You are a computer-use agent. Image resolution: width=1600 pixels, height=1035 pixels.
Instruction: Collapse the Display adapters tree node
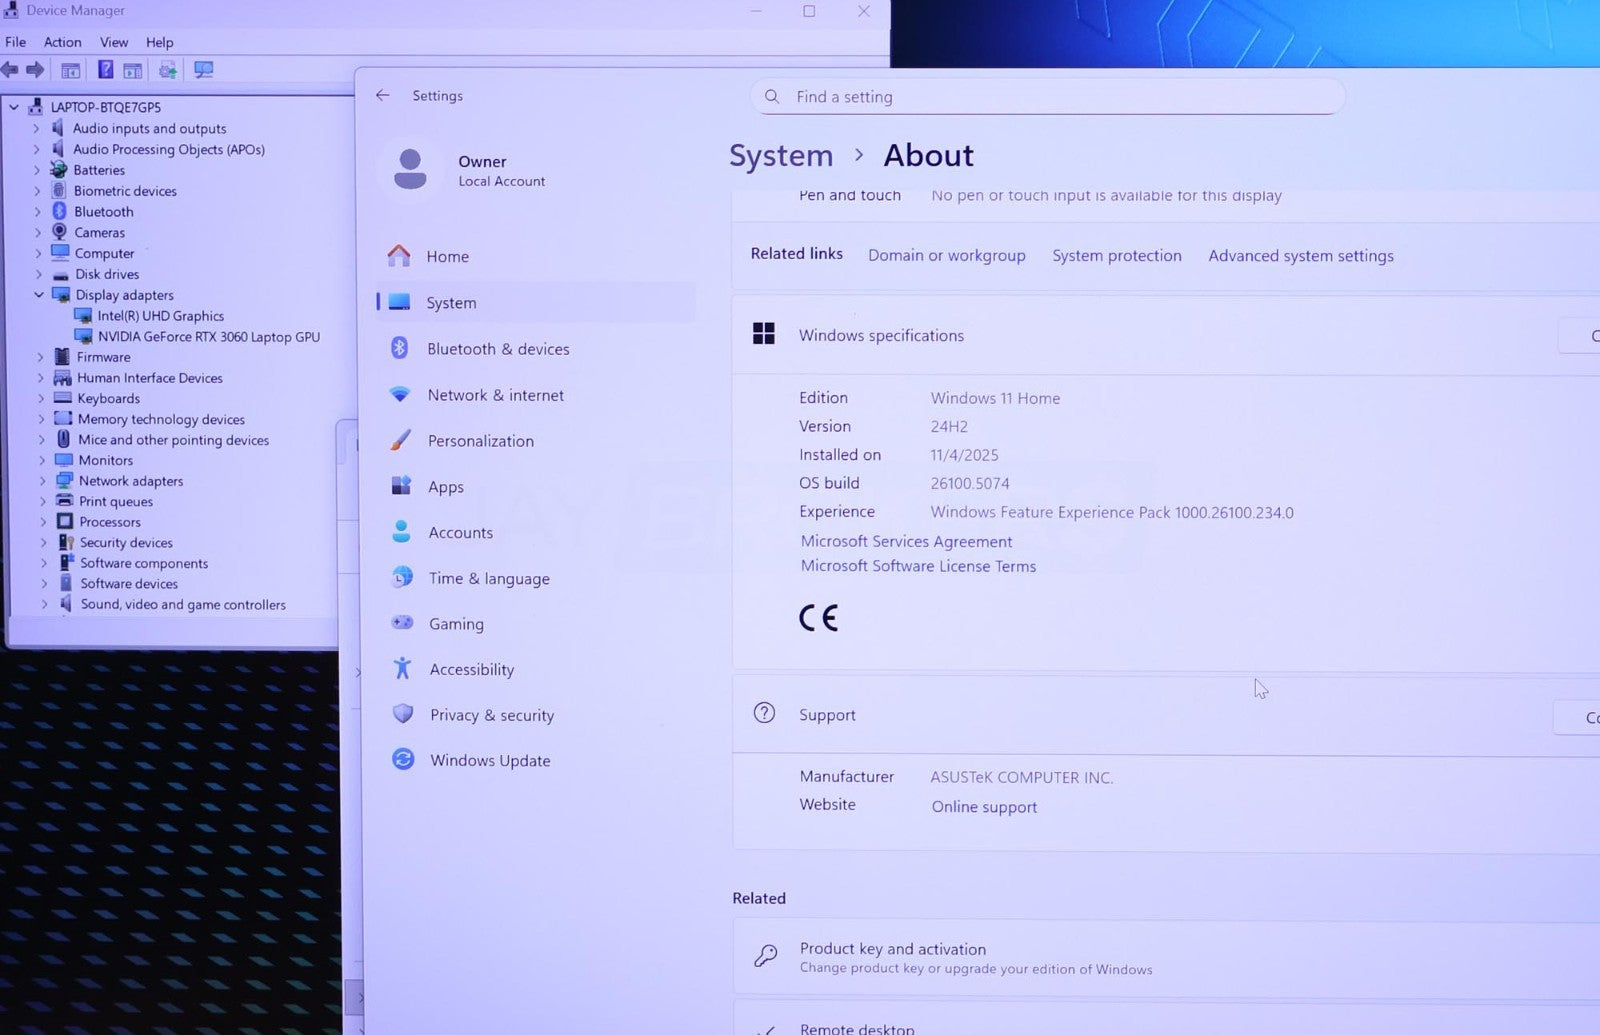point(39,295)
